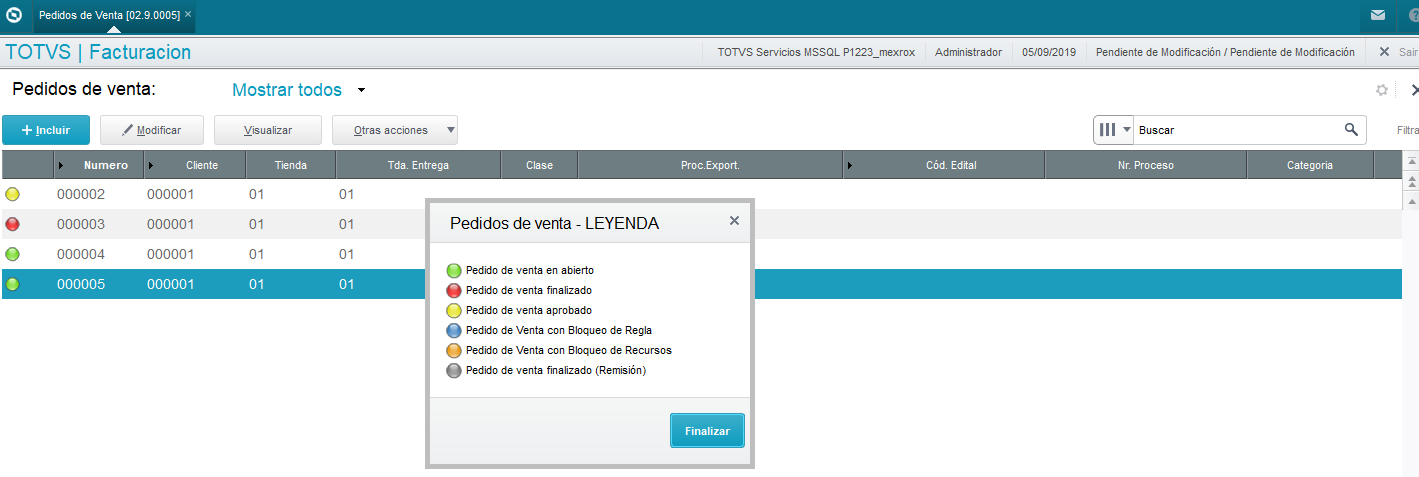Click 'TOTVS Servicios MSSQL P1223_mexrox' status text
Viewport: 1419px width, 477px height.
816,52
